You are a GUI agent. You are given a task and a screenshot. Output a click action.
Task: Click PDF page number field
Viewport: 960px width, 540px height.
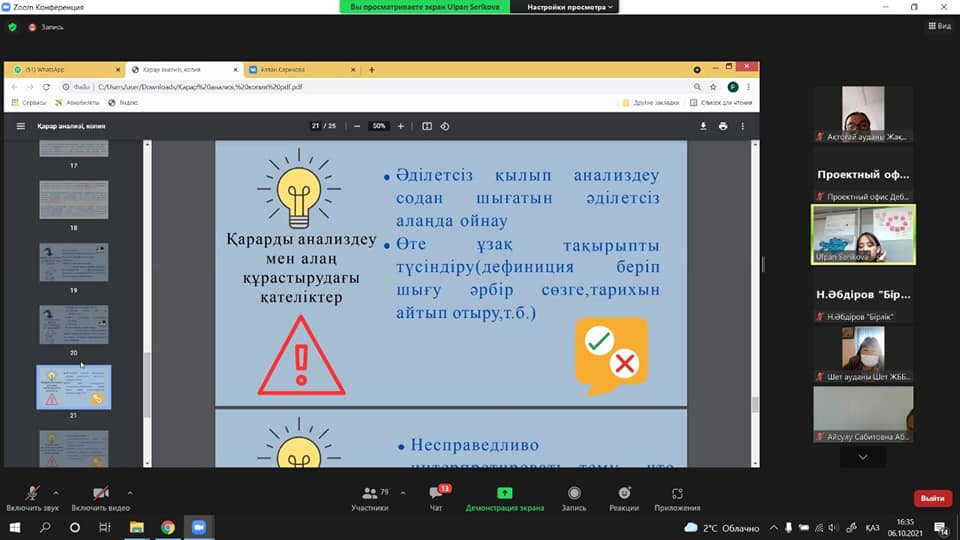[315, 126]
